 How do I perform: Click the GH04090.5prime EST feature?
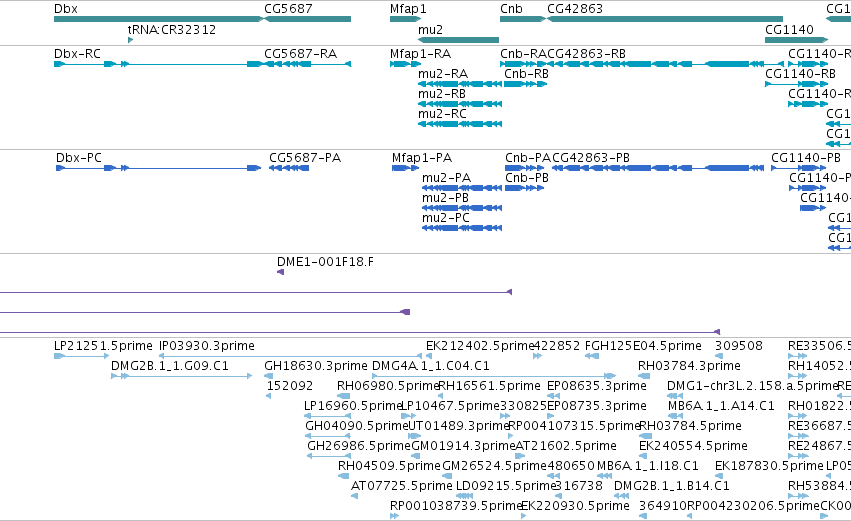pos(328,436)
